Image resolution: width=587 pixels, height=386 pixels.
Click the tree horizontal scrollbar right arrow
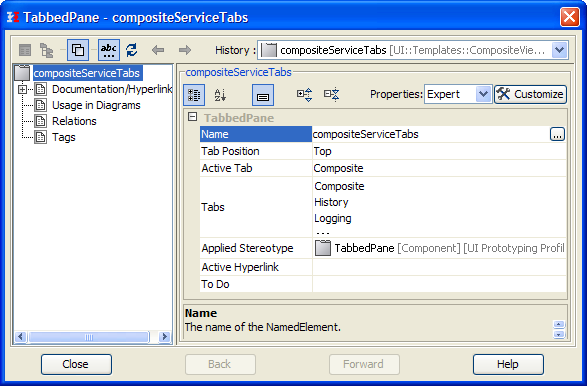(164, 337)
